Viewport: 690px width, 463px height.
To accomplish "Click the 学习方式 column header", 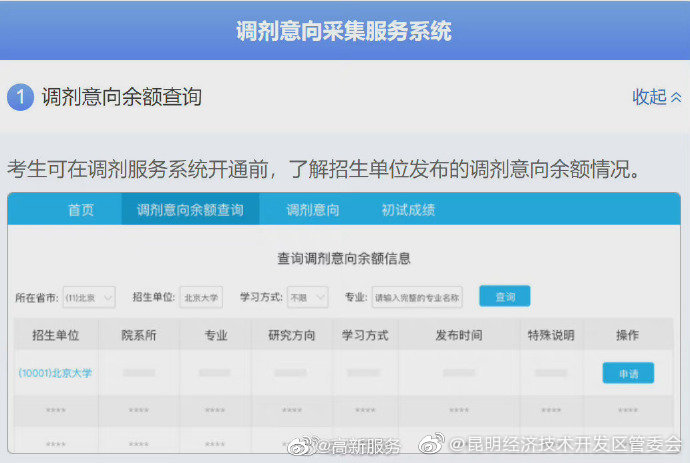I will coord(365,335).
